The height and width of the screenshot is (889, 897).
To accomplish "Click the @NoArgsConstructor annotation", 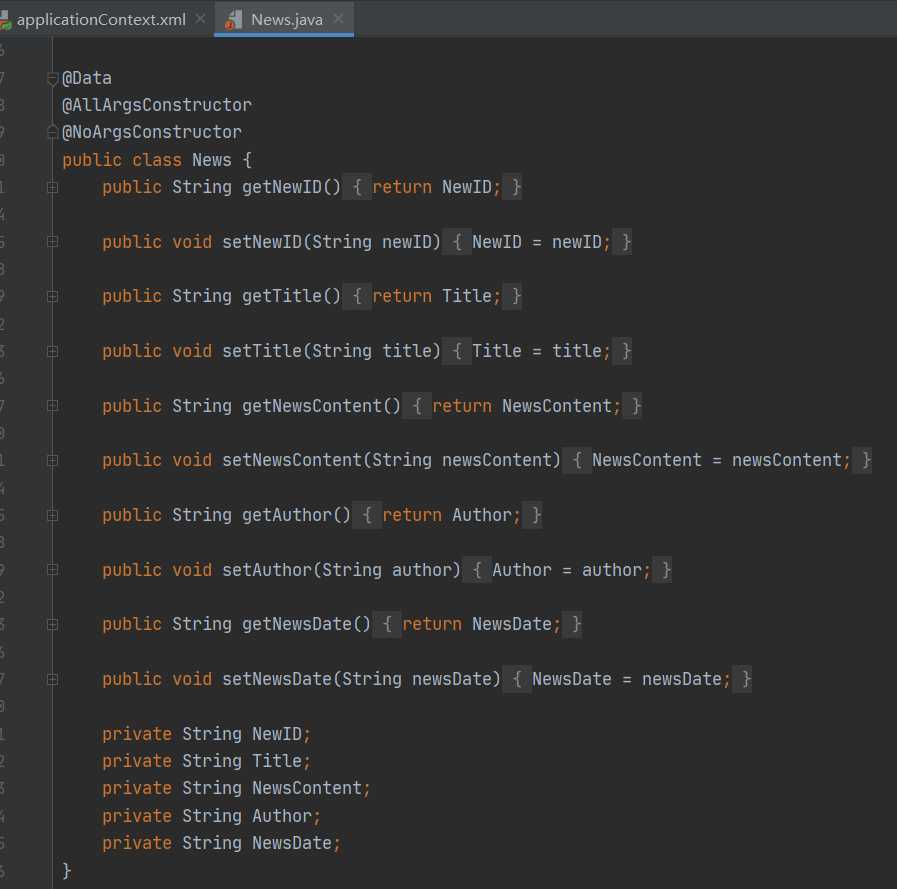I will 152,132.
